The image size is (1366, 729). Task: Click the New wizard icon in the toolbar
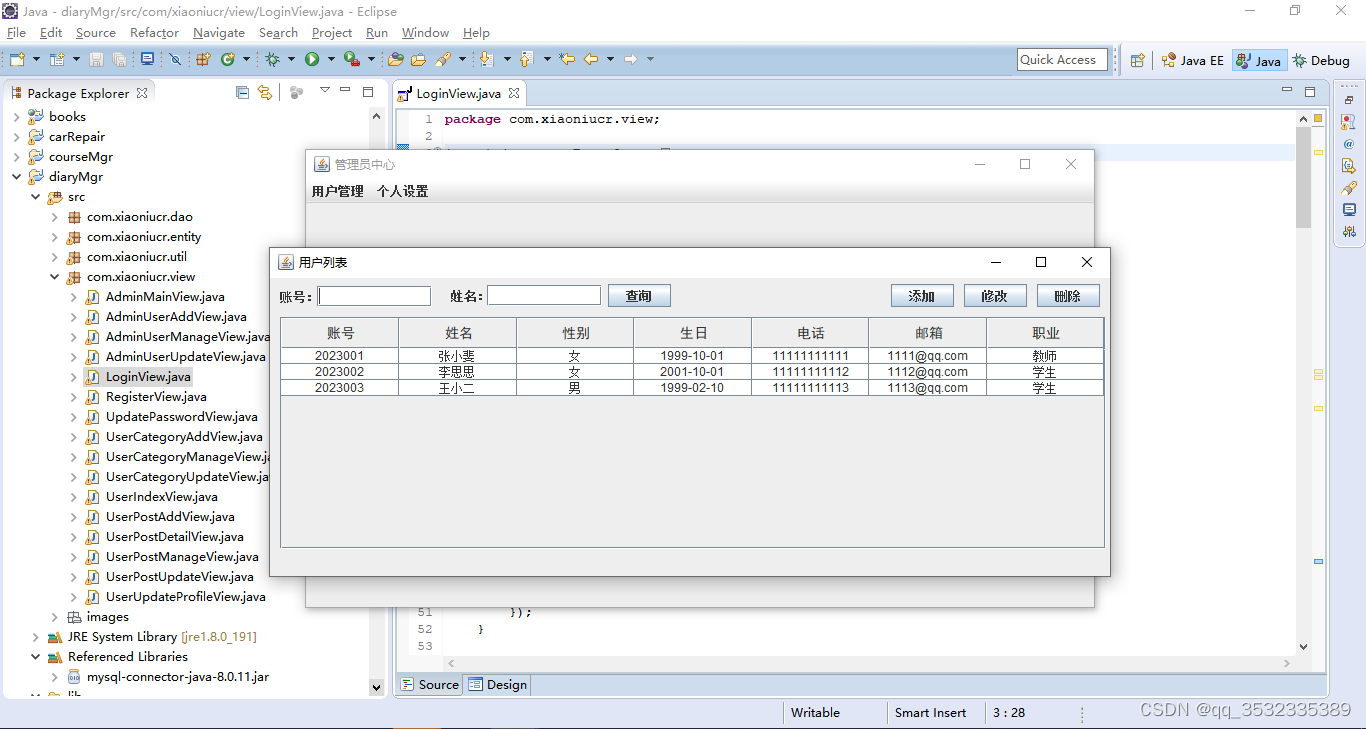pyautogui.click(x=17, y=60)
